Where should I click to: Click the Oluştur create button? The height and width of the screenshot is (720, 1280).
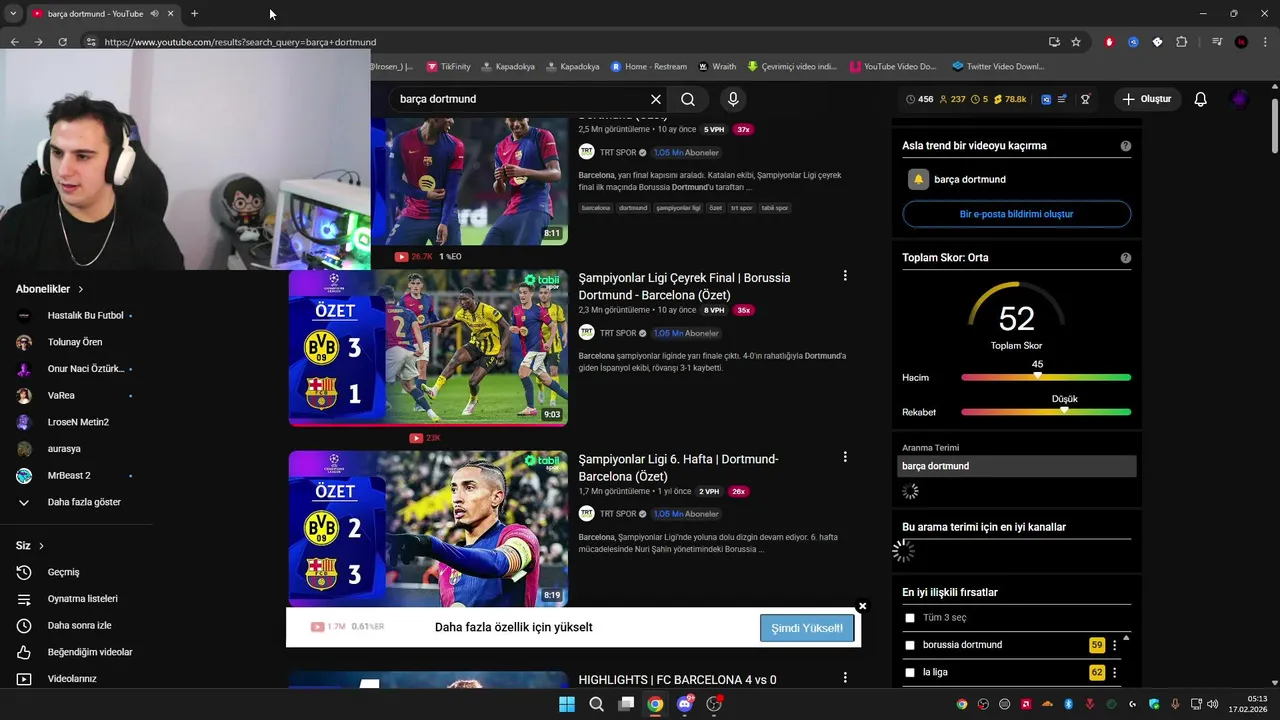pyautogui.click(x=1146, y=99)
